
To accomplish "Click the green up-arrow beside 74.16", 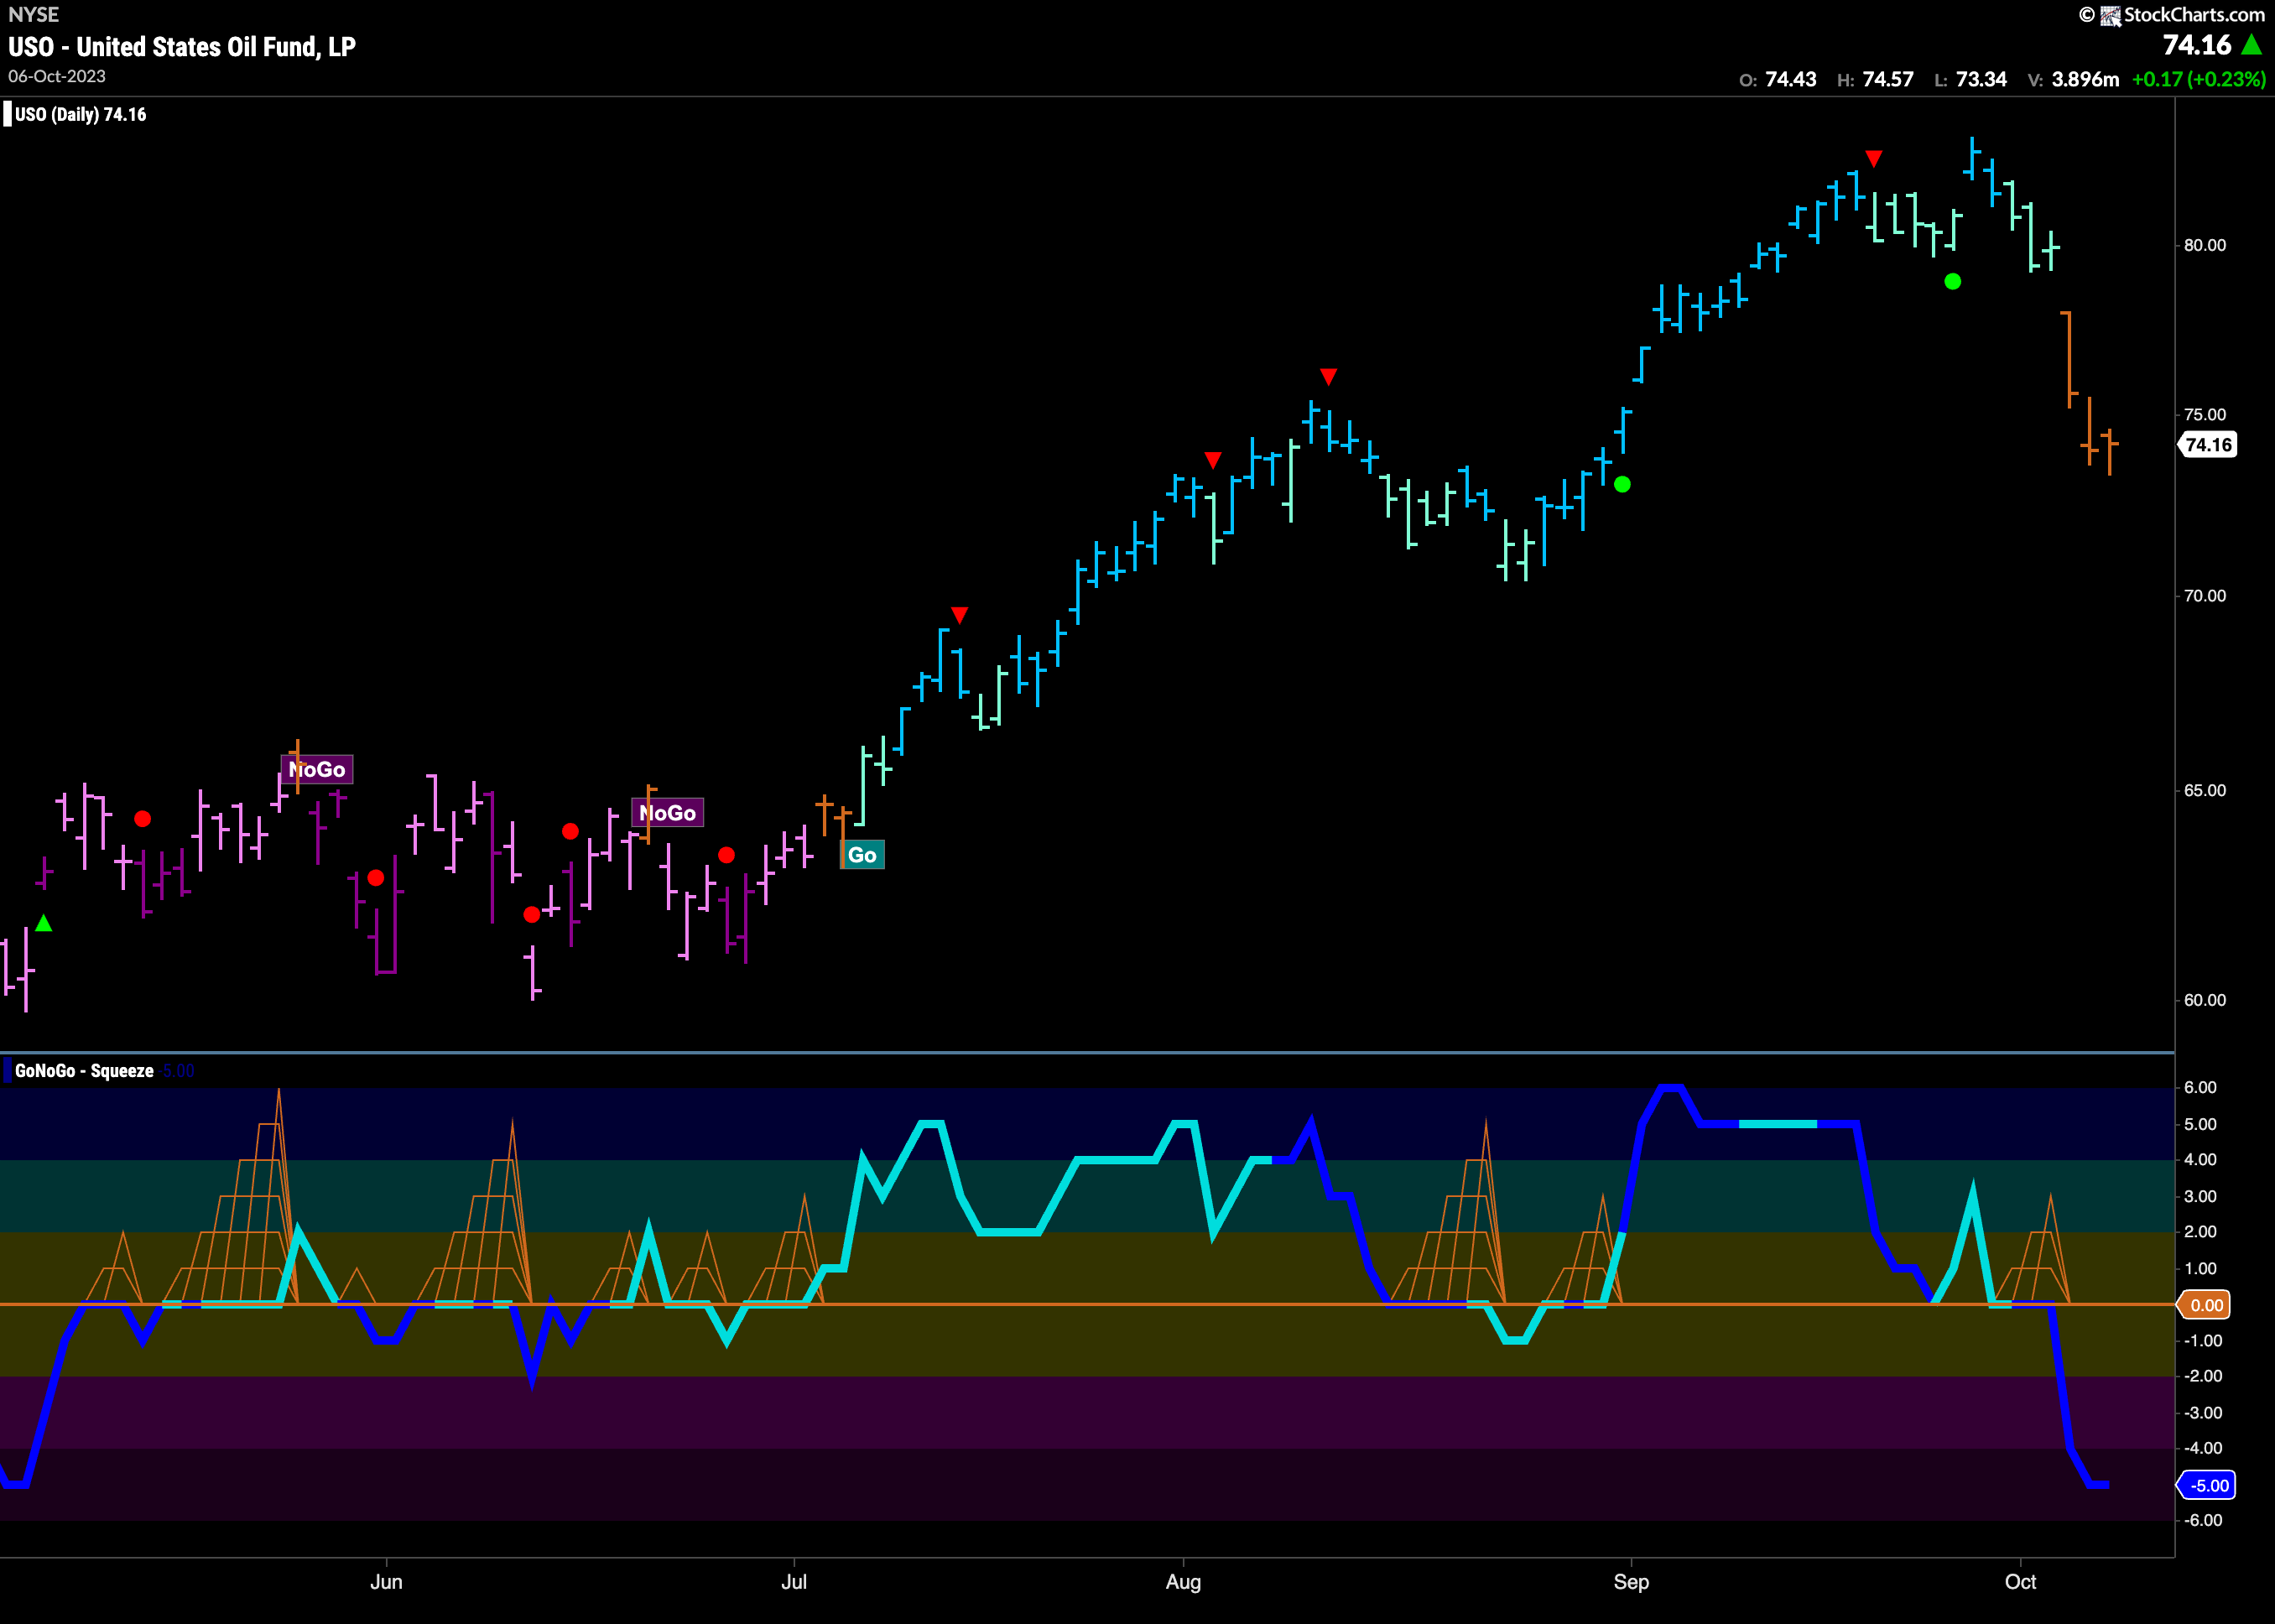I will 2251,44.
